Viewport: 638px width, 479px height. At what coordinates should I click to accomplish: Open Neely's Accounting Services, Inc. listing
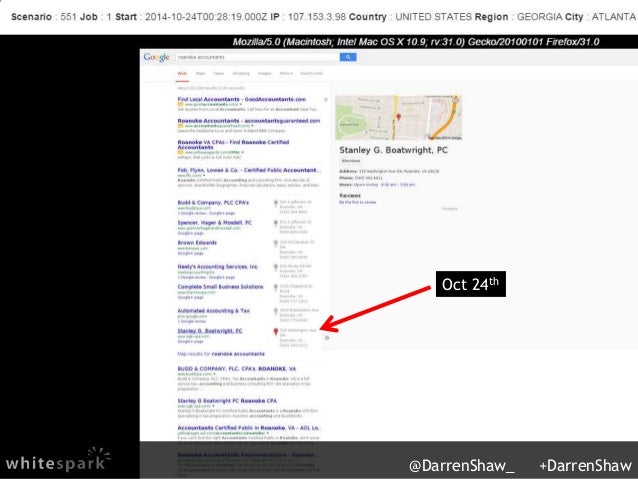[x=218, y=267]
